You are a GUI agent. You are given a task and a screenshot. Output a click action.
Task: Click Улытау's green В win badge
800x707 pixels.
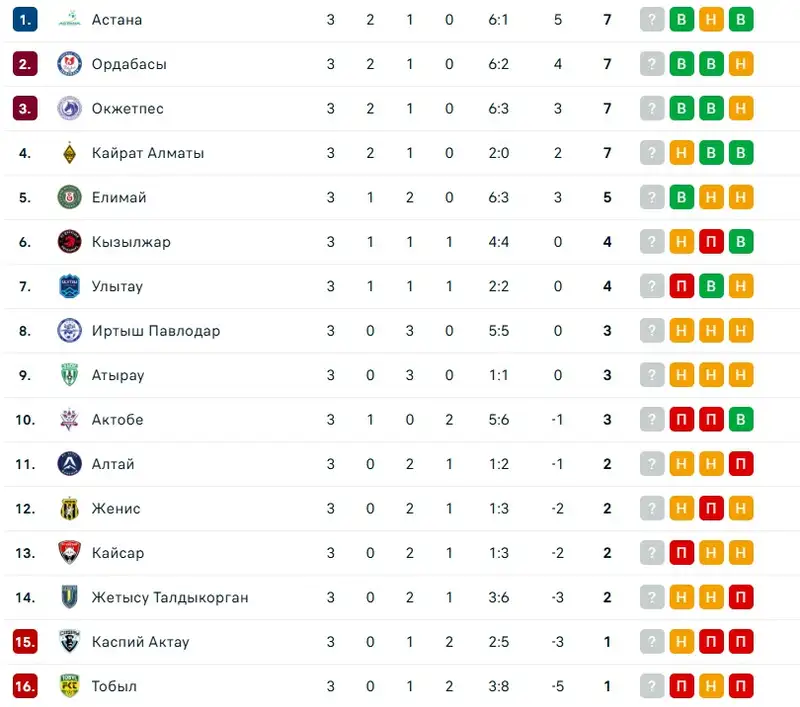pos(711,286)
